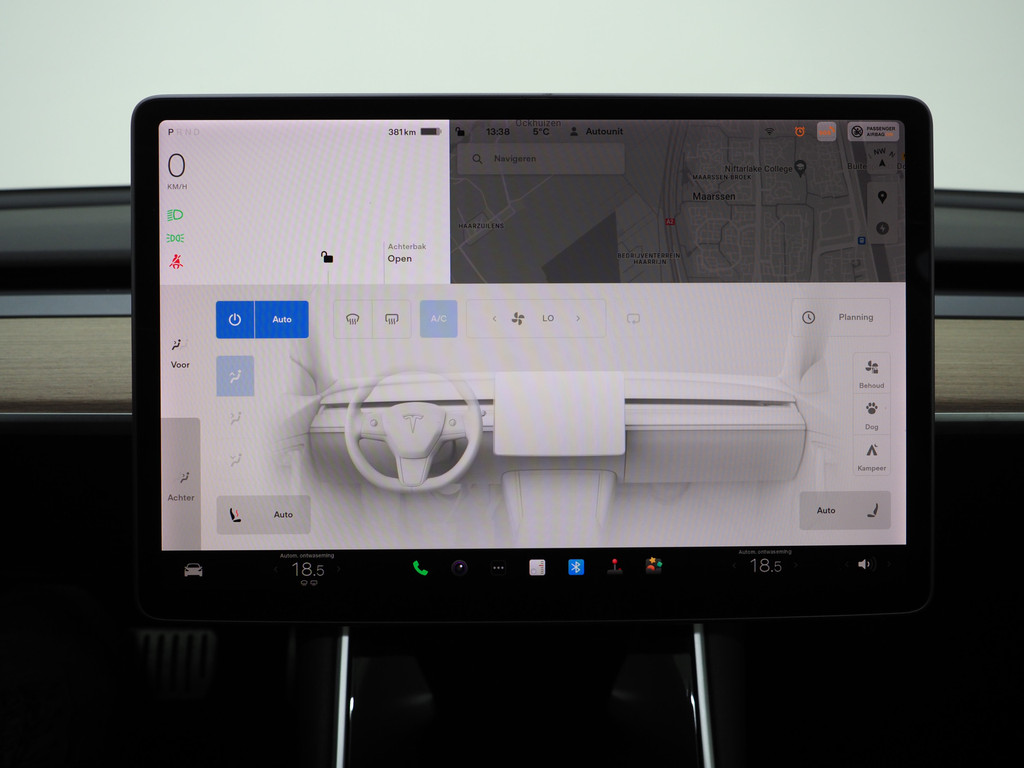The image size is (1024, 768).
Task: Tap Niftarlake College map marker
Action: pyautogui.click(x=800, y=167)
